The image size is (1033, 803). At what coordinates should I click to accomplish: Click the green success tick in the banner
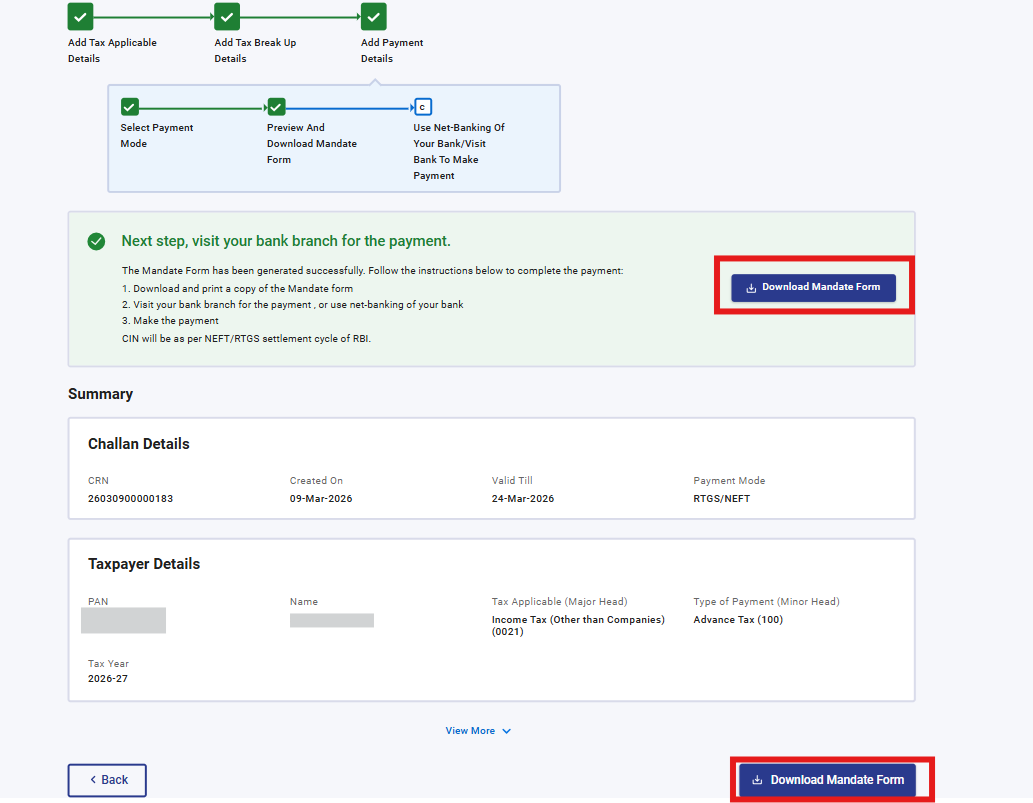point(96,241)
